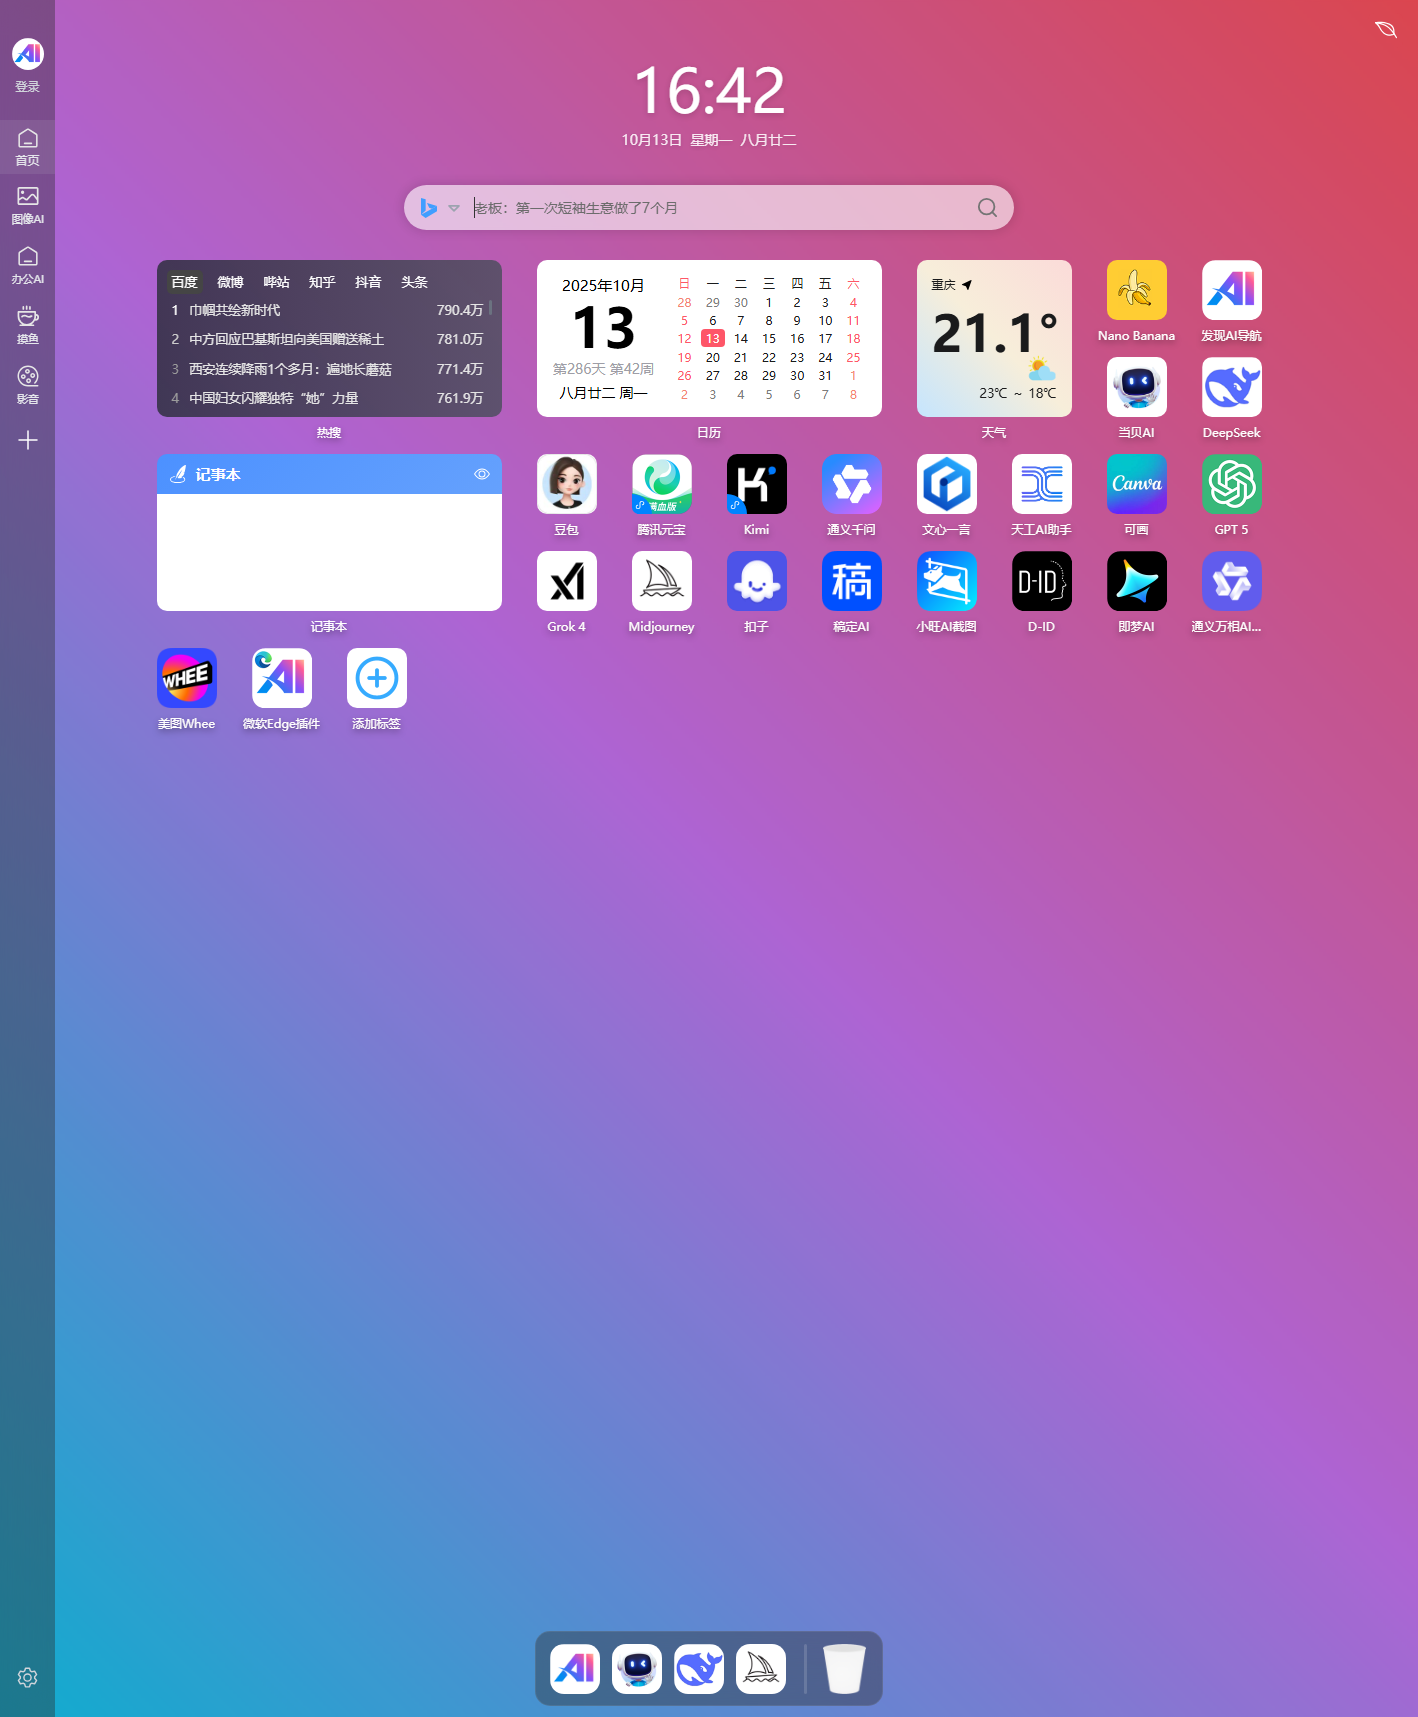
Task: Open the D-ID app icon
Action: coord(1041,582)
